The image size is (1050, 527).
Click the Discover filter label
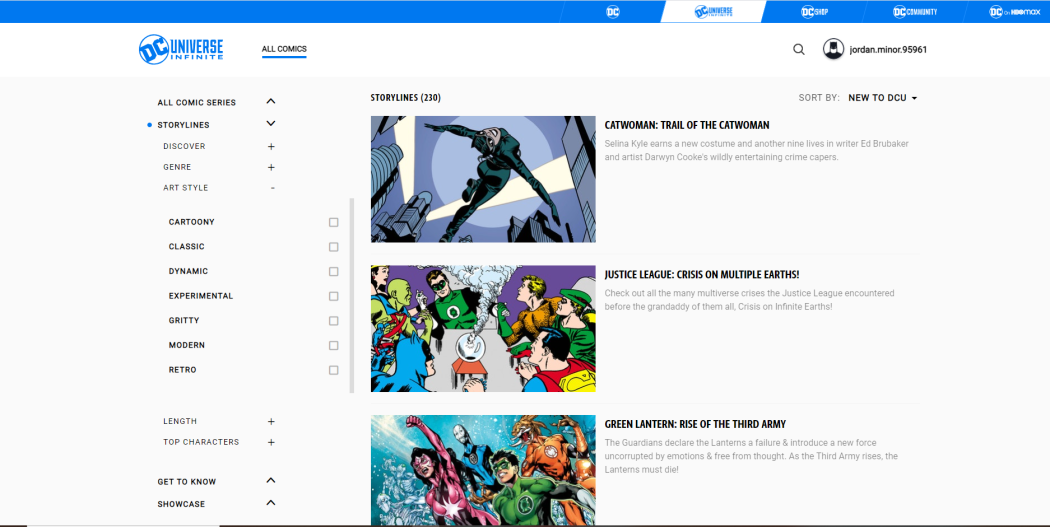[184, 146]
